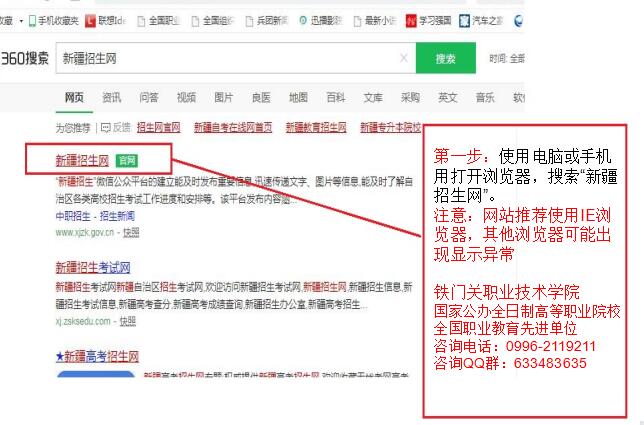Select the 地图 search tab
This screenshot has height=425, width=644.
pos(298,97)
